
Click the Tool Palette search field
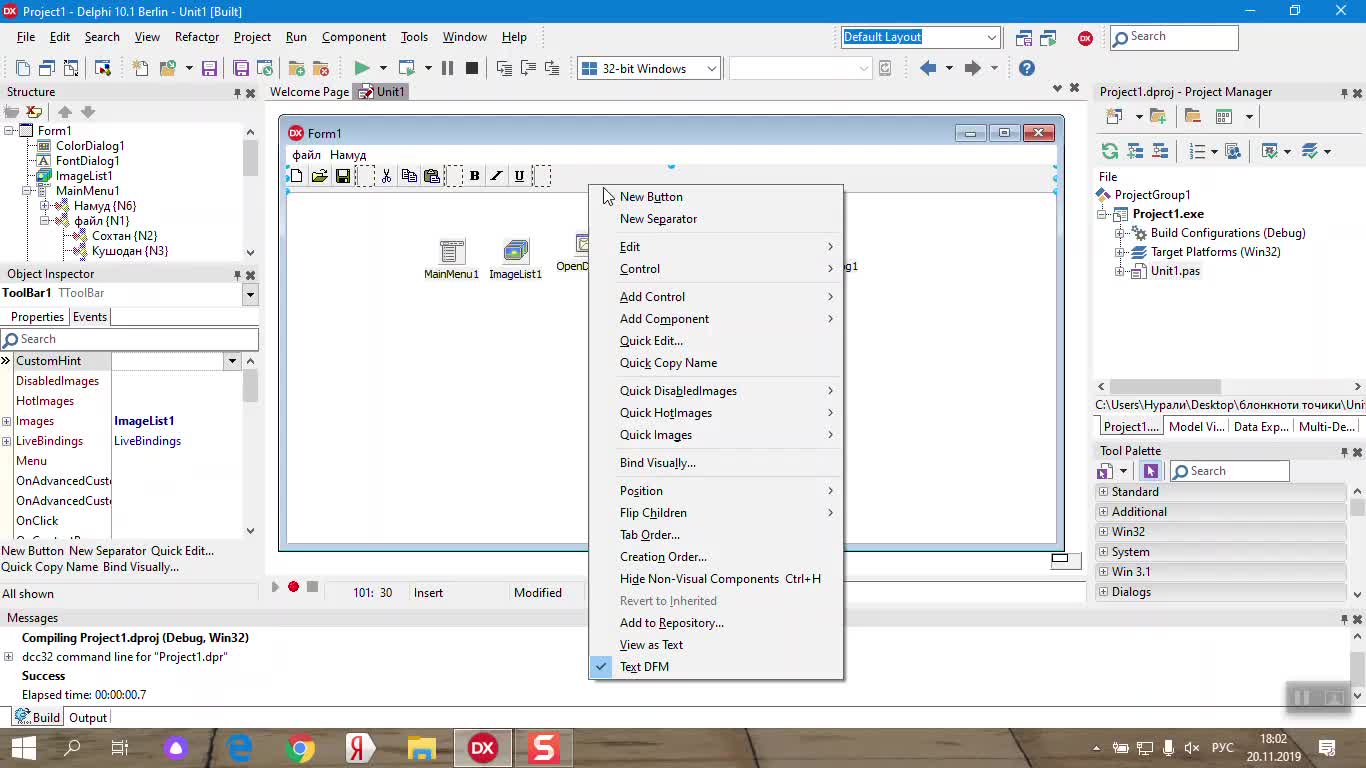click(x=1230, y=471)
